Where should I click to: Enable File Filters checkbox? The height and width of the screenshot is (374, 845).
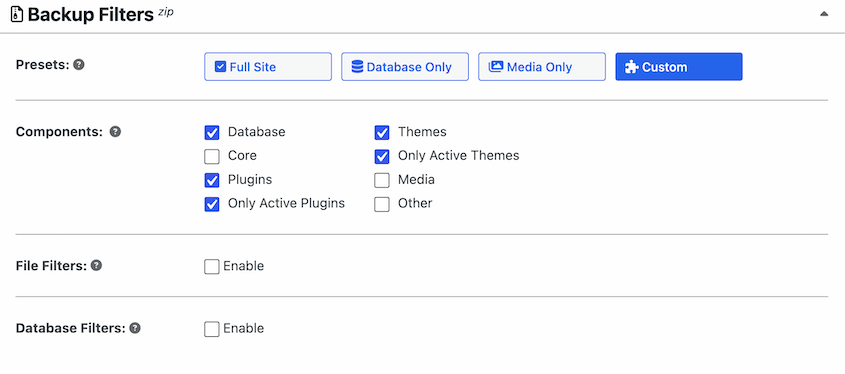(x=212, y=267)
